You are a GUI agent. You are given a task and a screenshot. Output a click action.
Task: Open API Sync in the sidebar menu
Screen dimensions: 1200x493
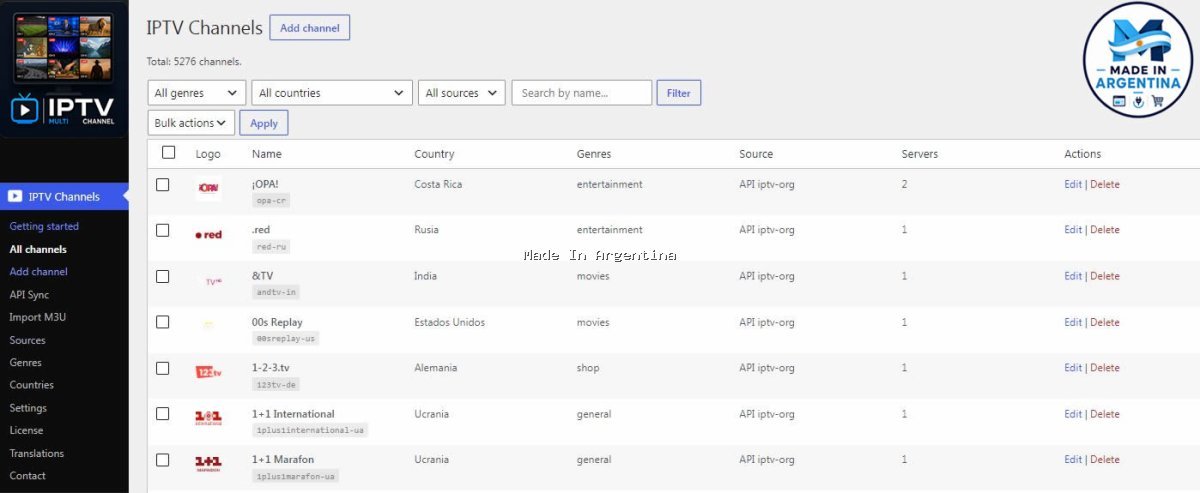click(x=29, y=295)
